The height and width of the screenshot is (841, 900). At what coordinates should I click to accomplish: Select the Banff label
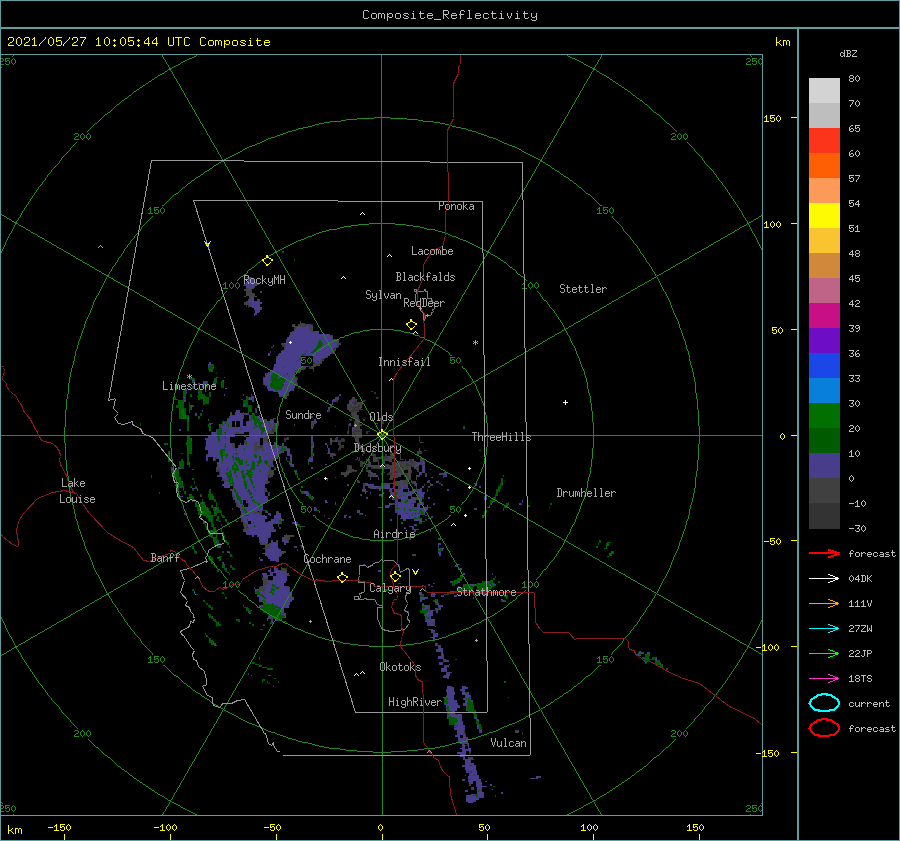(165, 557)
